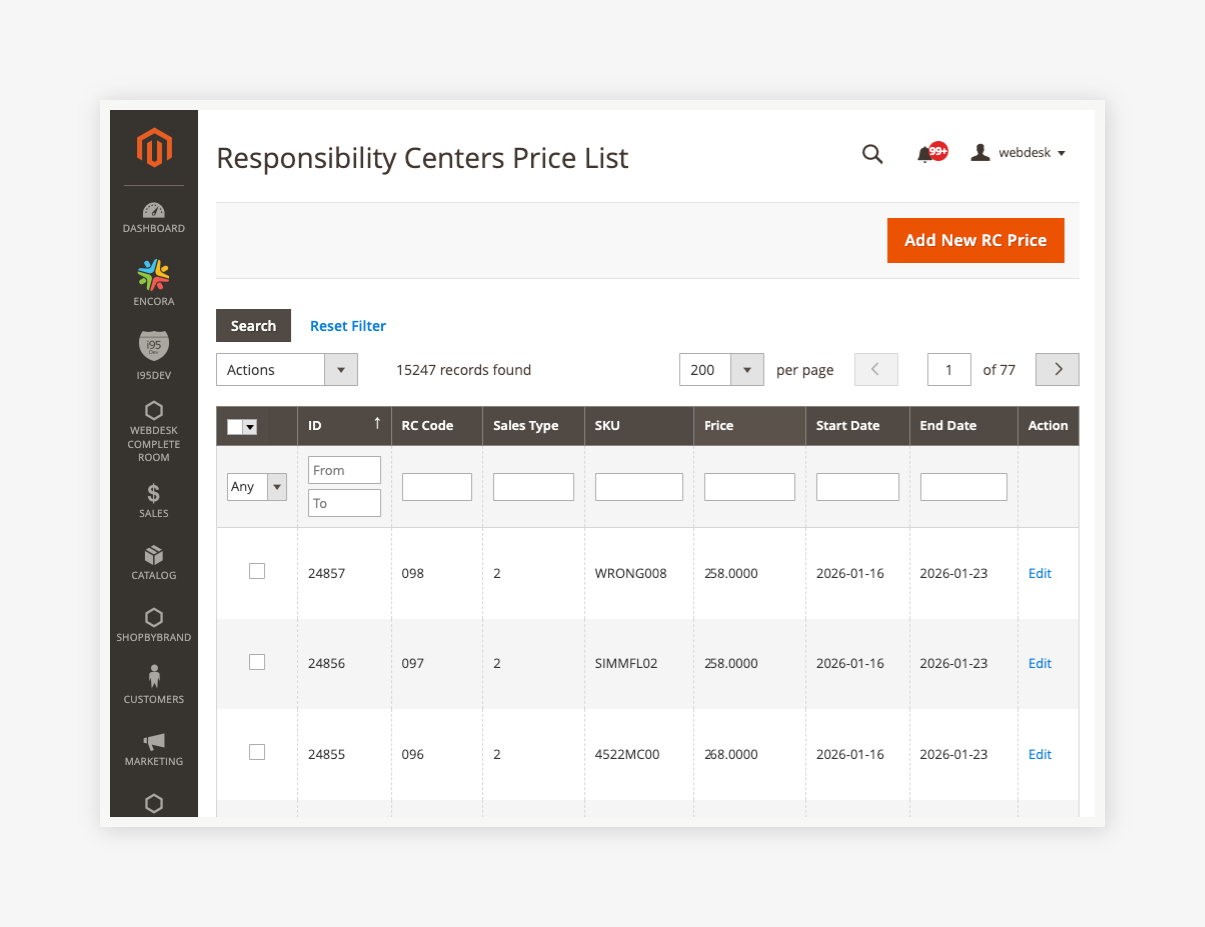The height and width of the screenshot is (927, 1205).
Task: Click price value 268.0000
Action: pos(731,754)
